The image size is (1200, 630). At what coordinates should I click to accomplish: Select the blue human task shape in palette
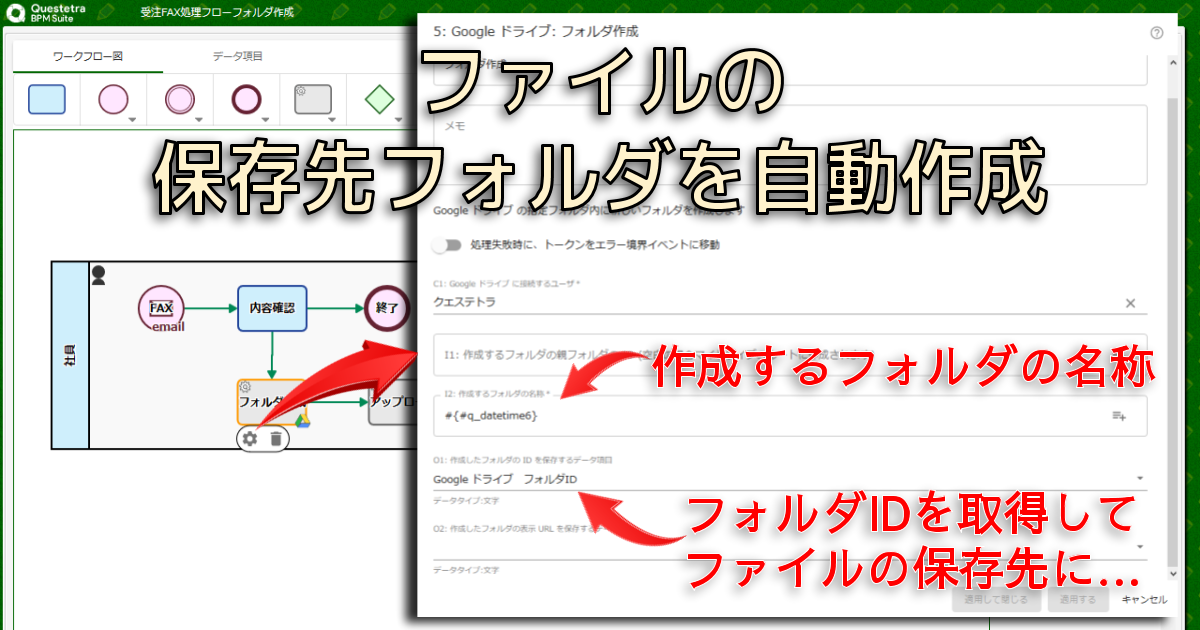(47, 100)
